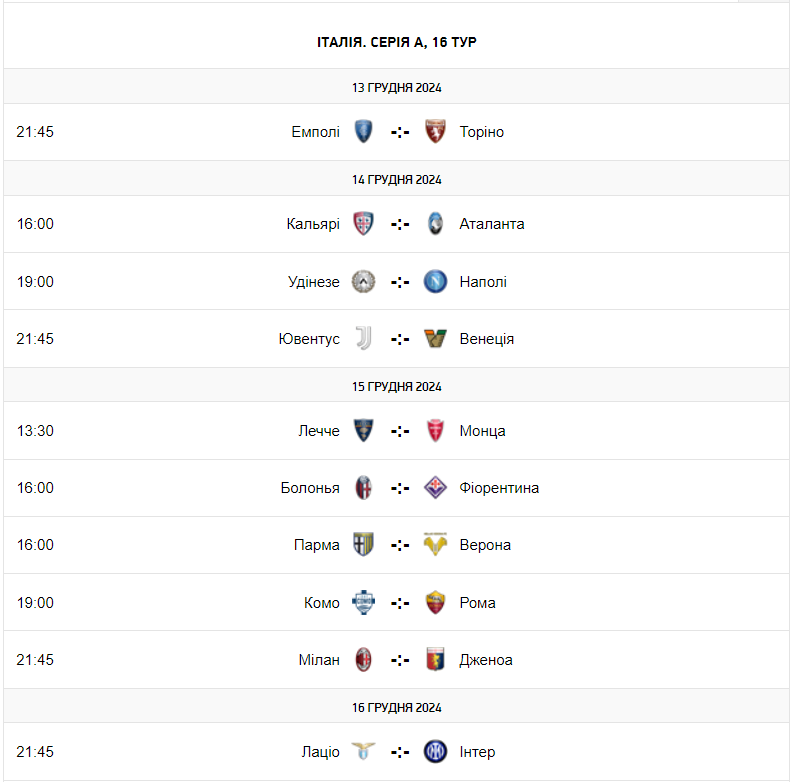Click the Napoli club crest icon
The image size is (792, 782).
(x=435, y=282)
